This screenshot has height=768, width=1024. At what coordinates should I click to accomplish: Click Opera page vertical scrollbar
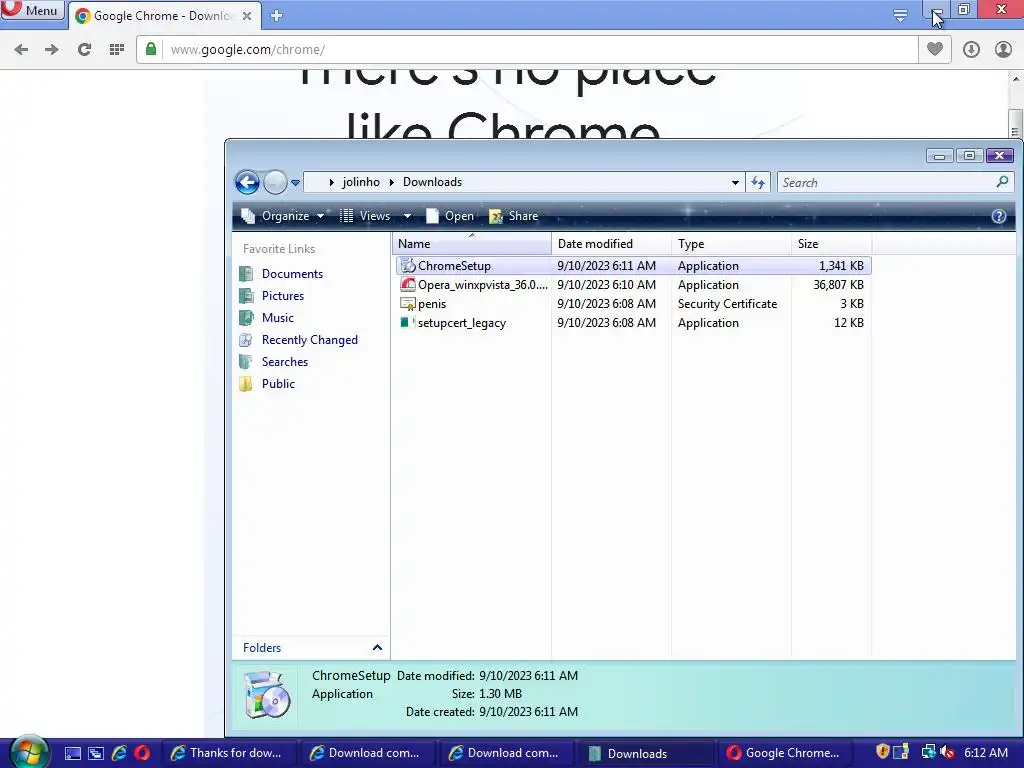(1015, 124)
